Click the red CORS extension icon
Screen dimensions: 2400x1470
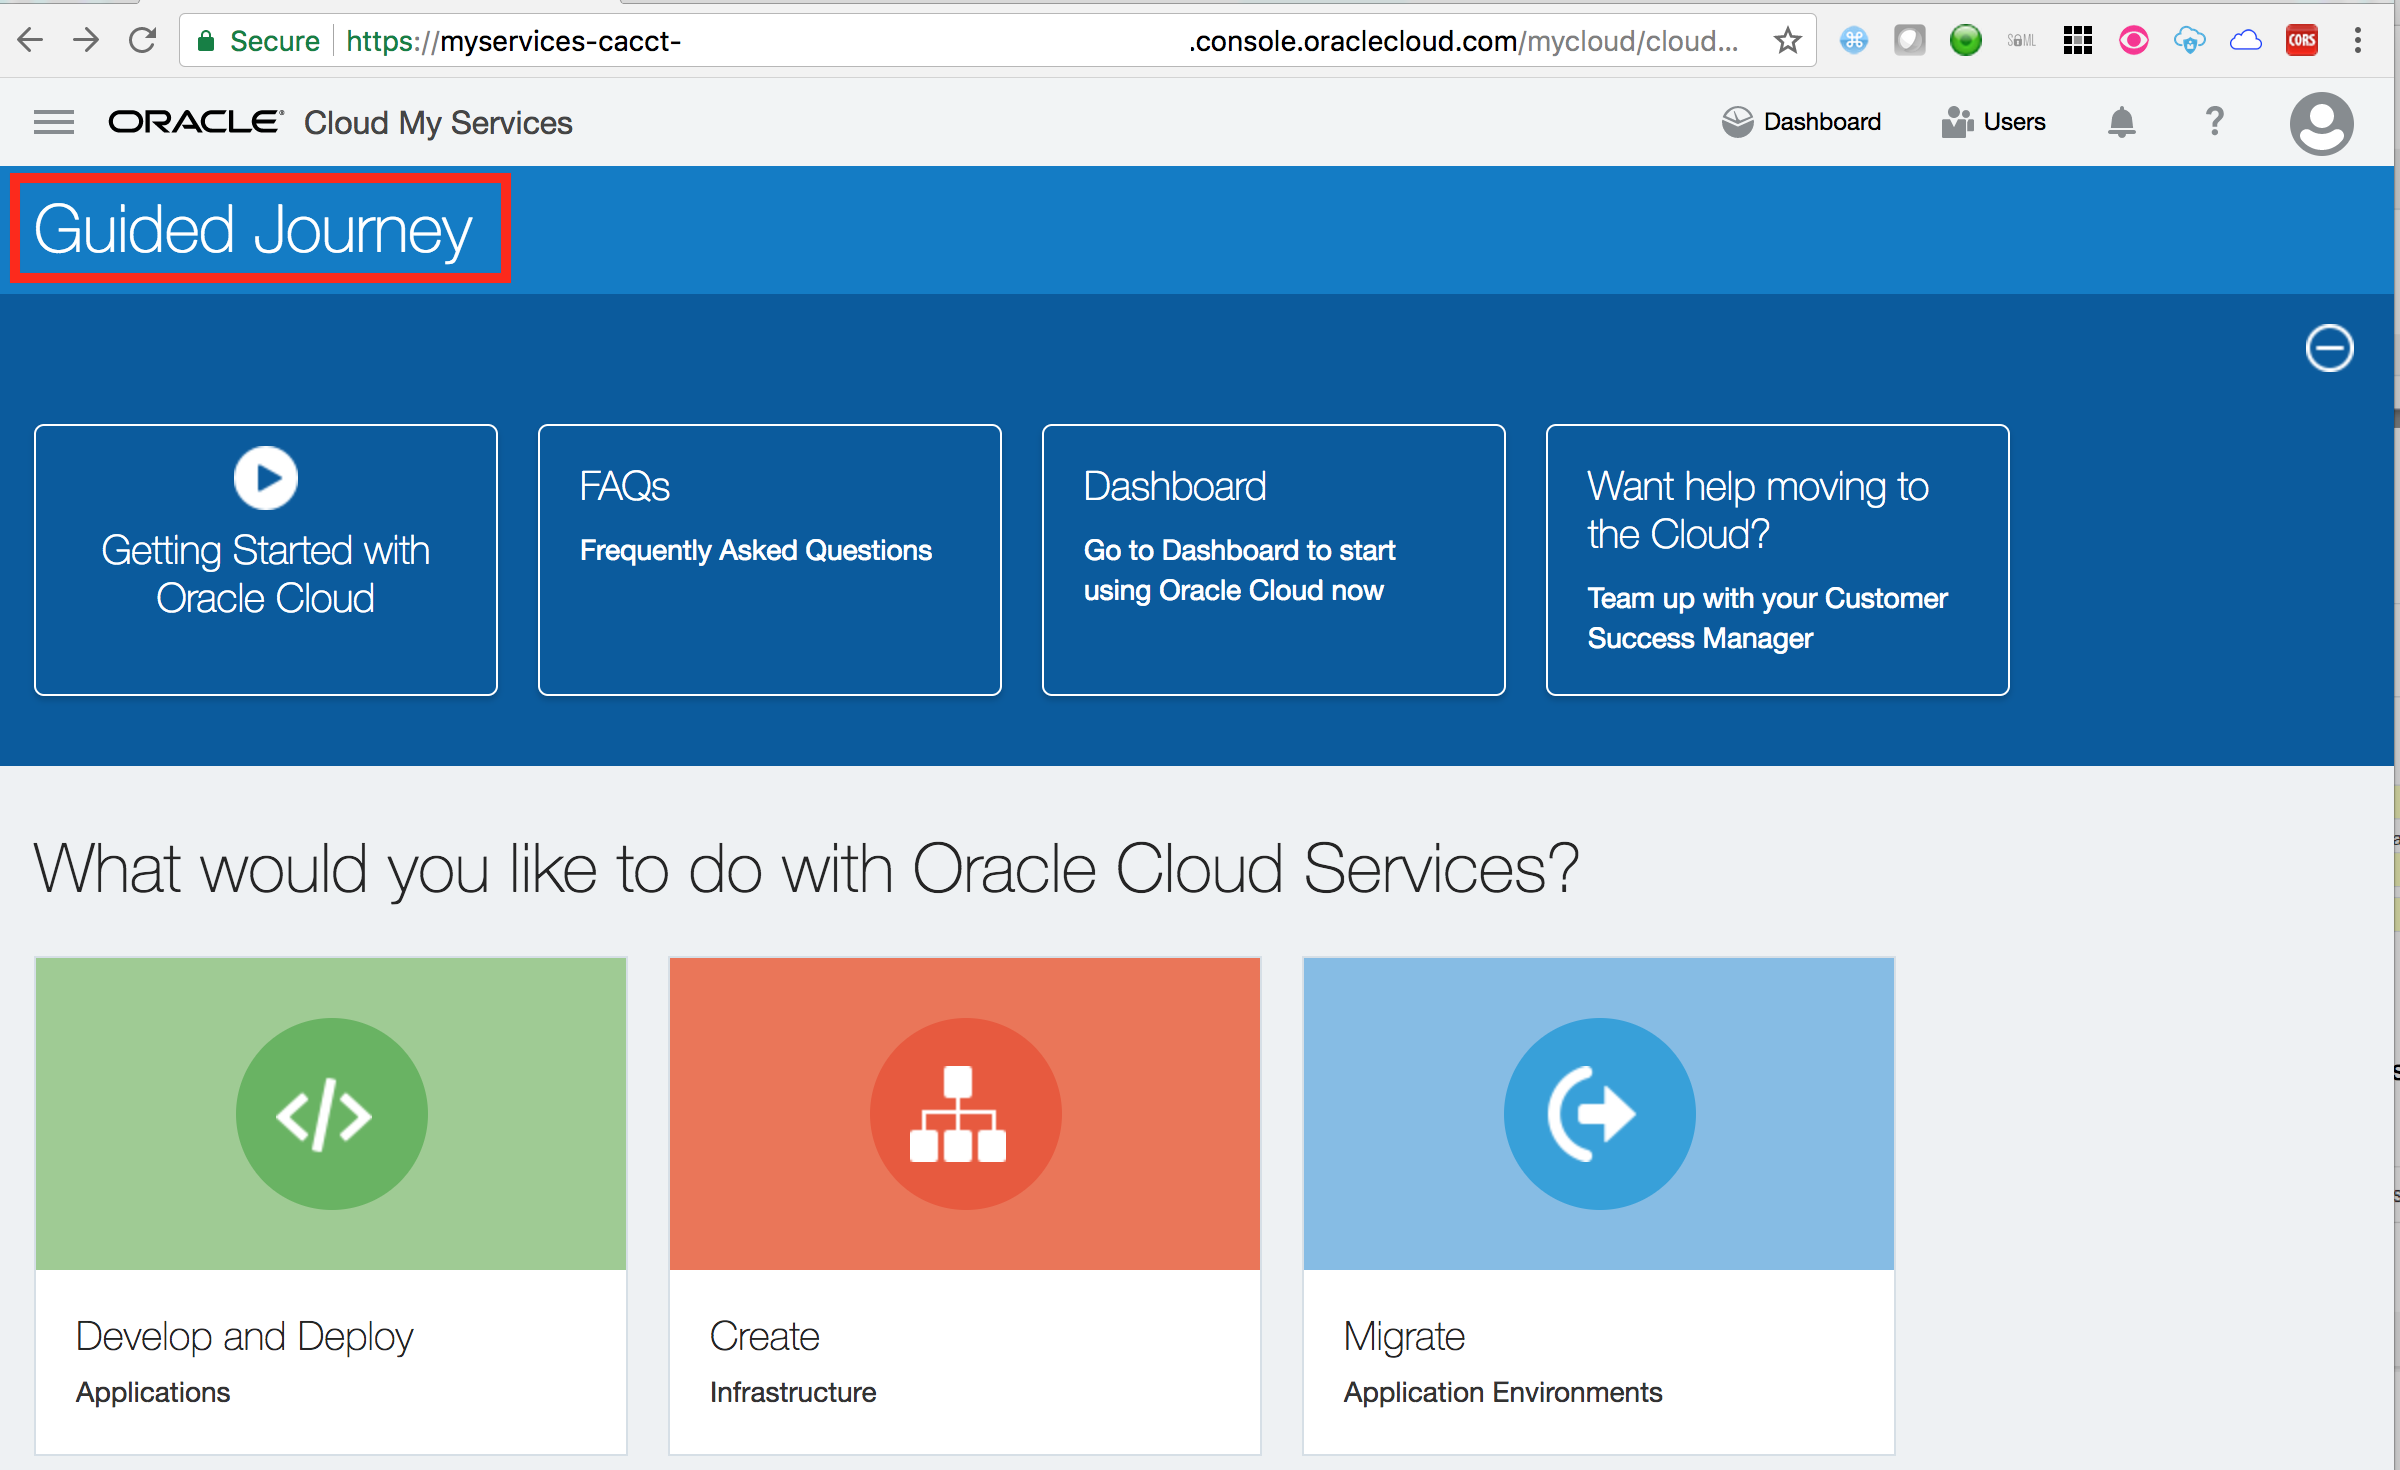point(2301,41)
